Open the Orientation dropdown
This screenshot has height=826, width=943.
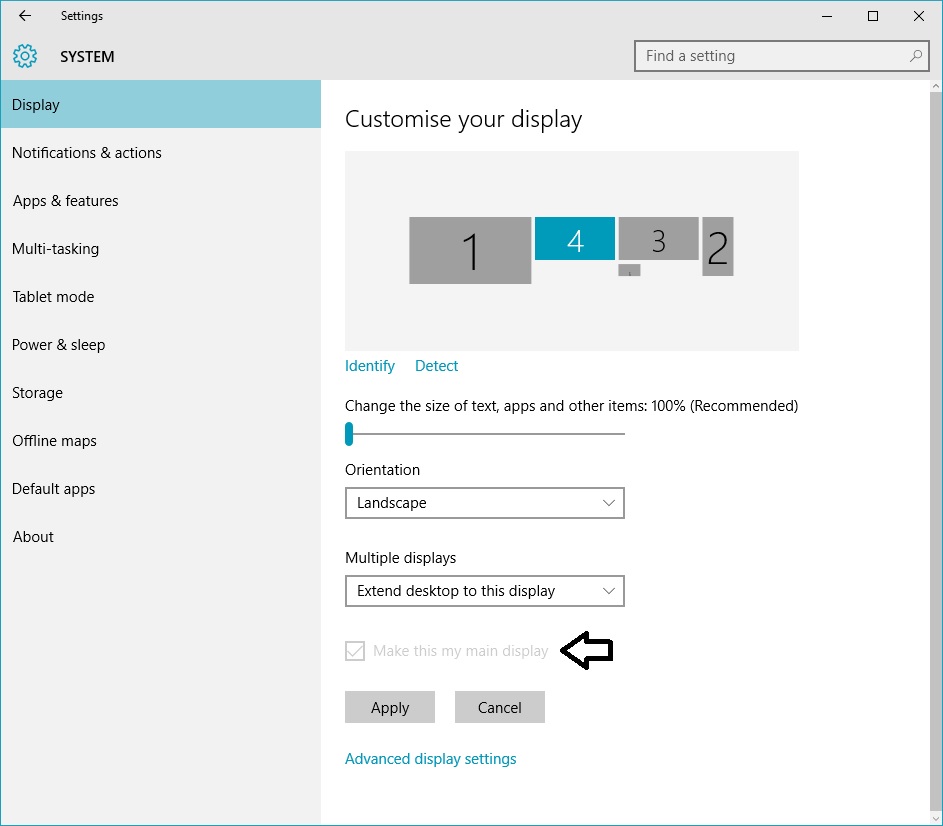coord(484,503)
